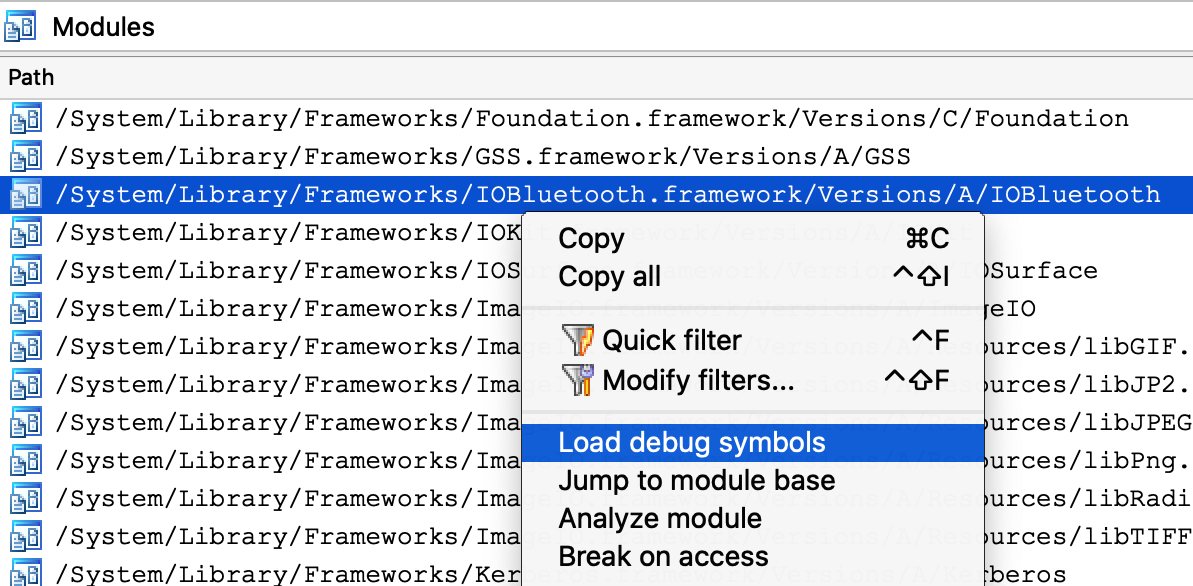Click the module icon beside the Foundation row
Image resolution: width=1193 pixels, height=586 pixels.
[x=25, y=120]
